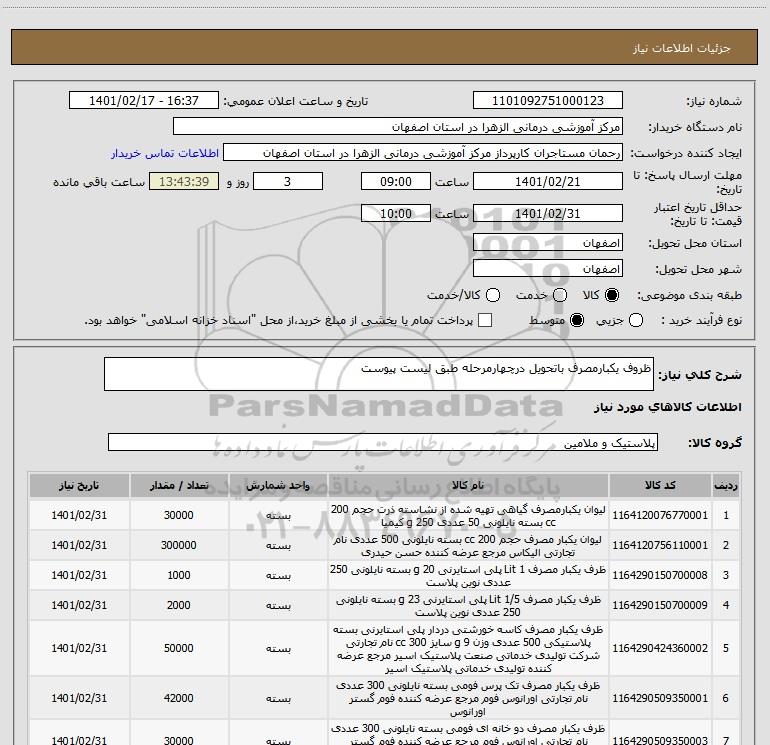Tick the اسناد خزانه اسلامی payment checkbox
This screenshot has width=770, height=745.
pos(485,320)
